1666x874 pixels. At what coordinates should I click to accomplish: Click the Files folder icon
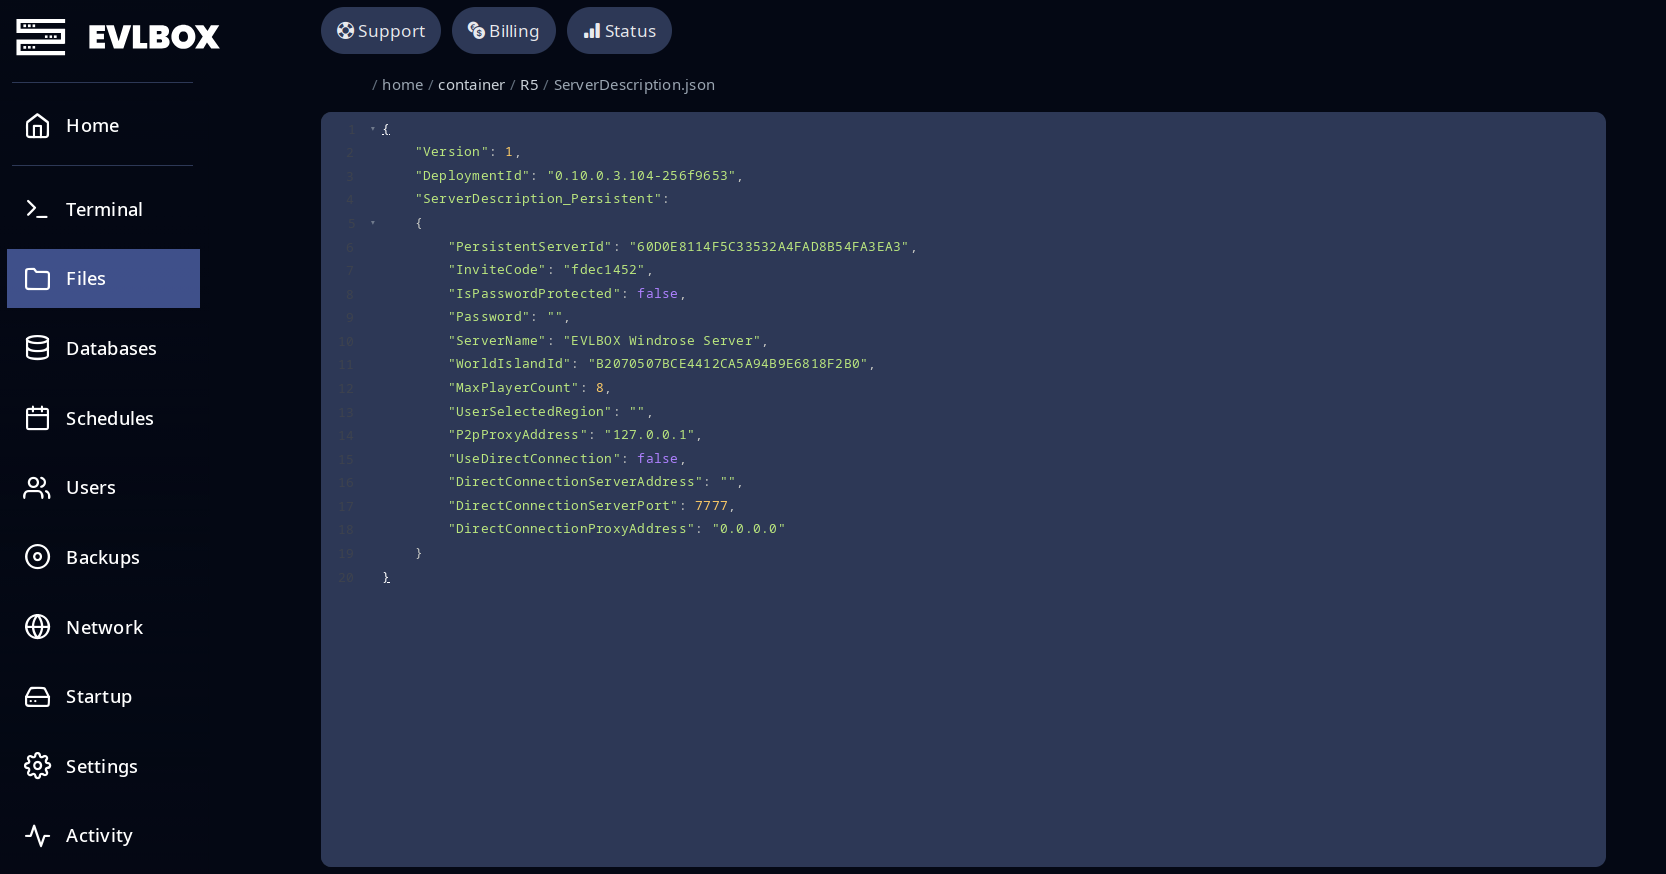[37, 278]
